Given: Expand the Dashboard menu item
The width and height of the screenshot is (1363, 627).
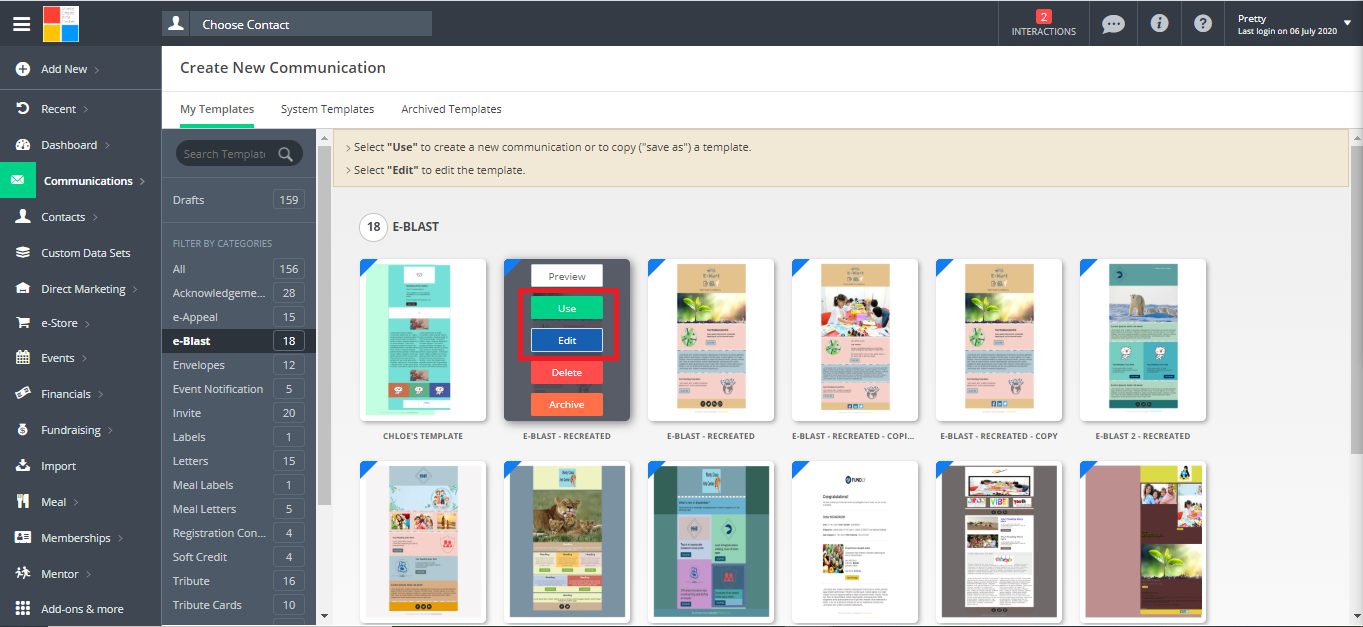Looking at the screenshot, I should pos(70,145).
